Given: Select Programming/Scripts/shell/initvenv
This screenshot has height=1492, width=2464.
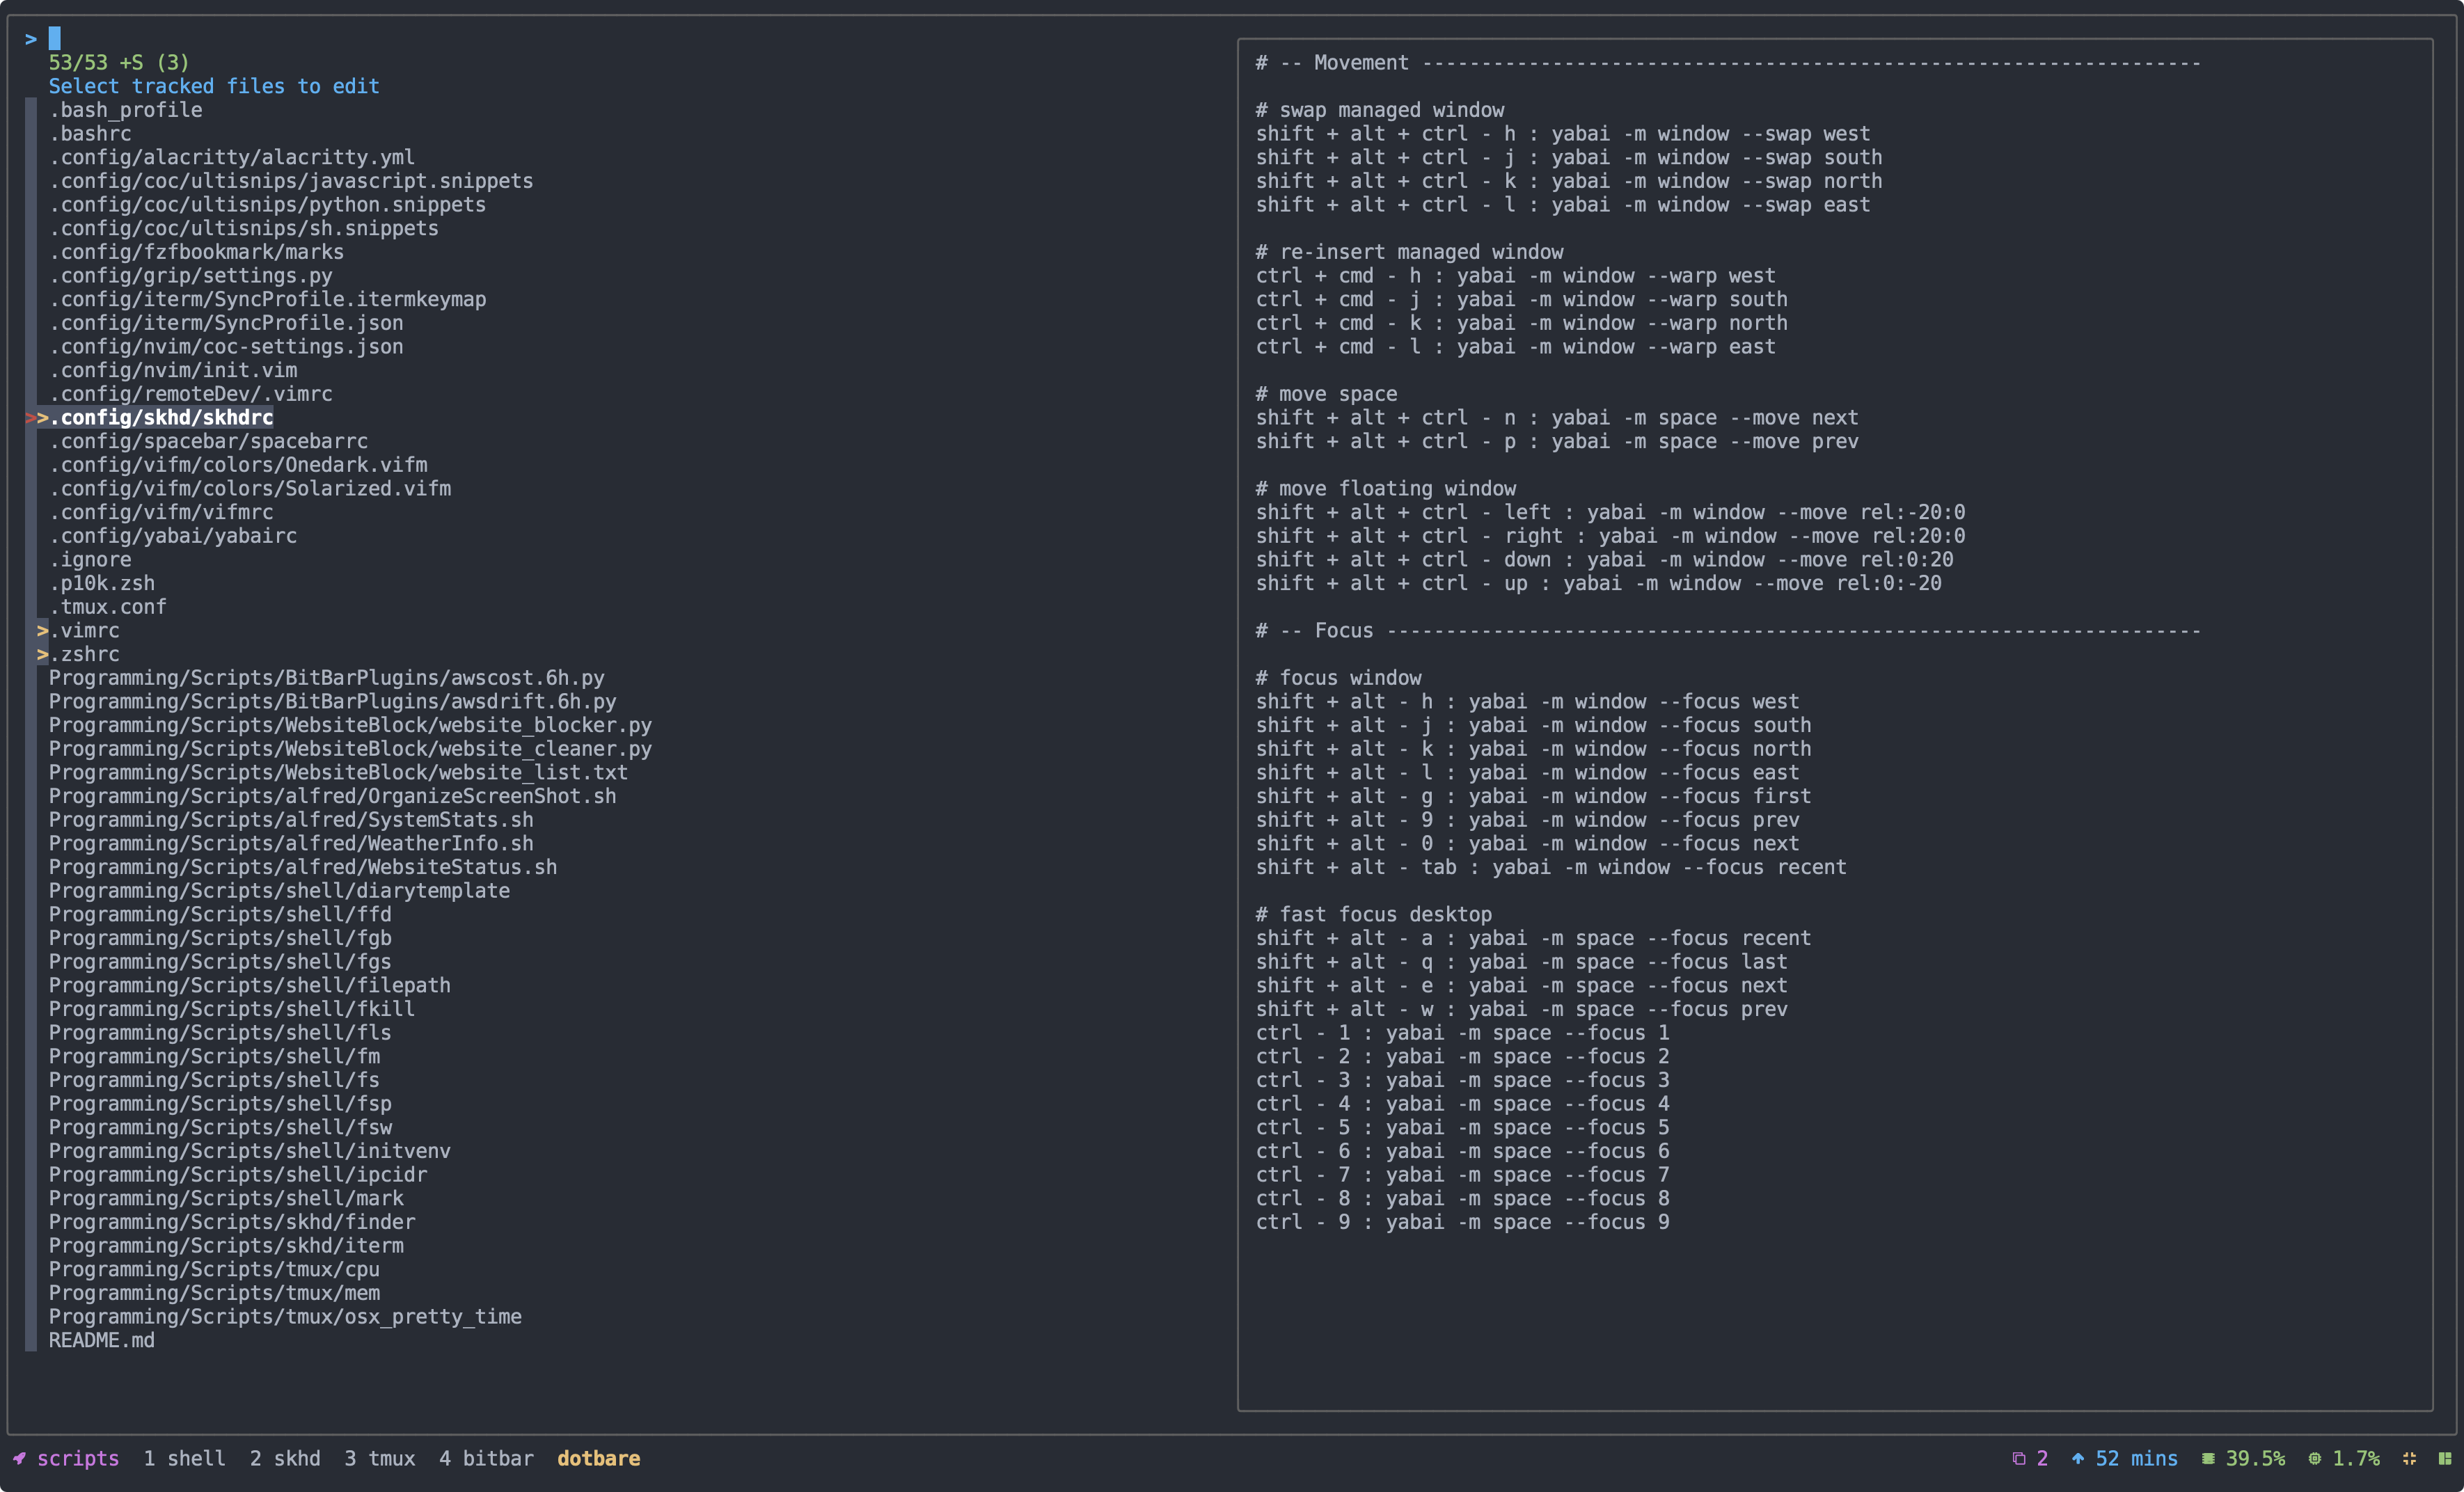Looking at the screenshot, I should (x=250, y=1151).
